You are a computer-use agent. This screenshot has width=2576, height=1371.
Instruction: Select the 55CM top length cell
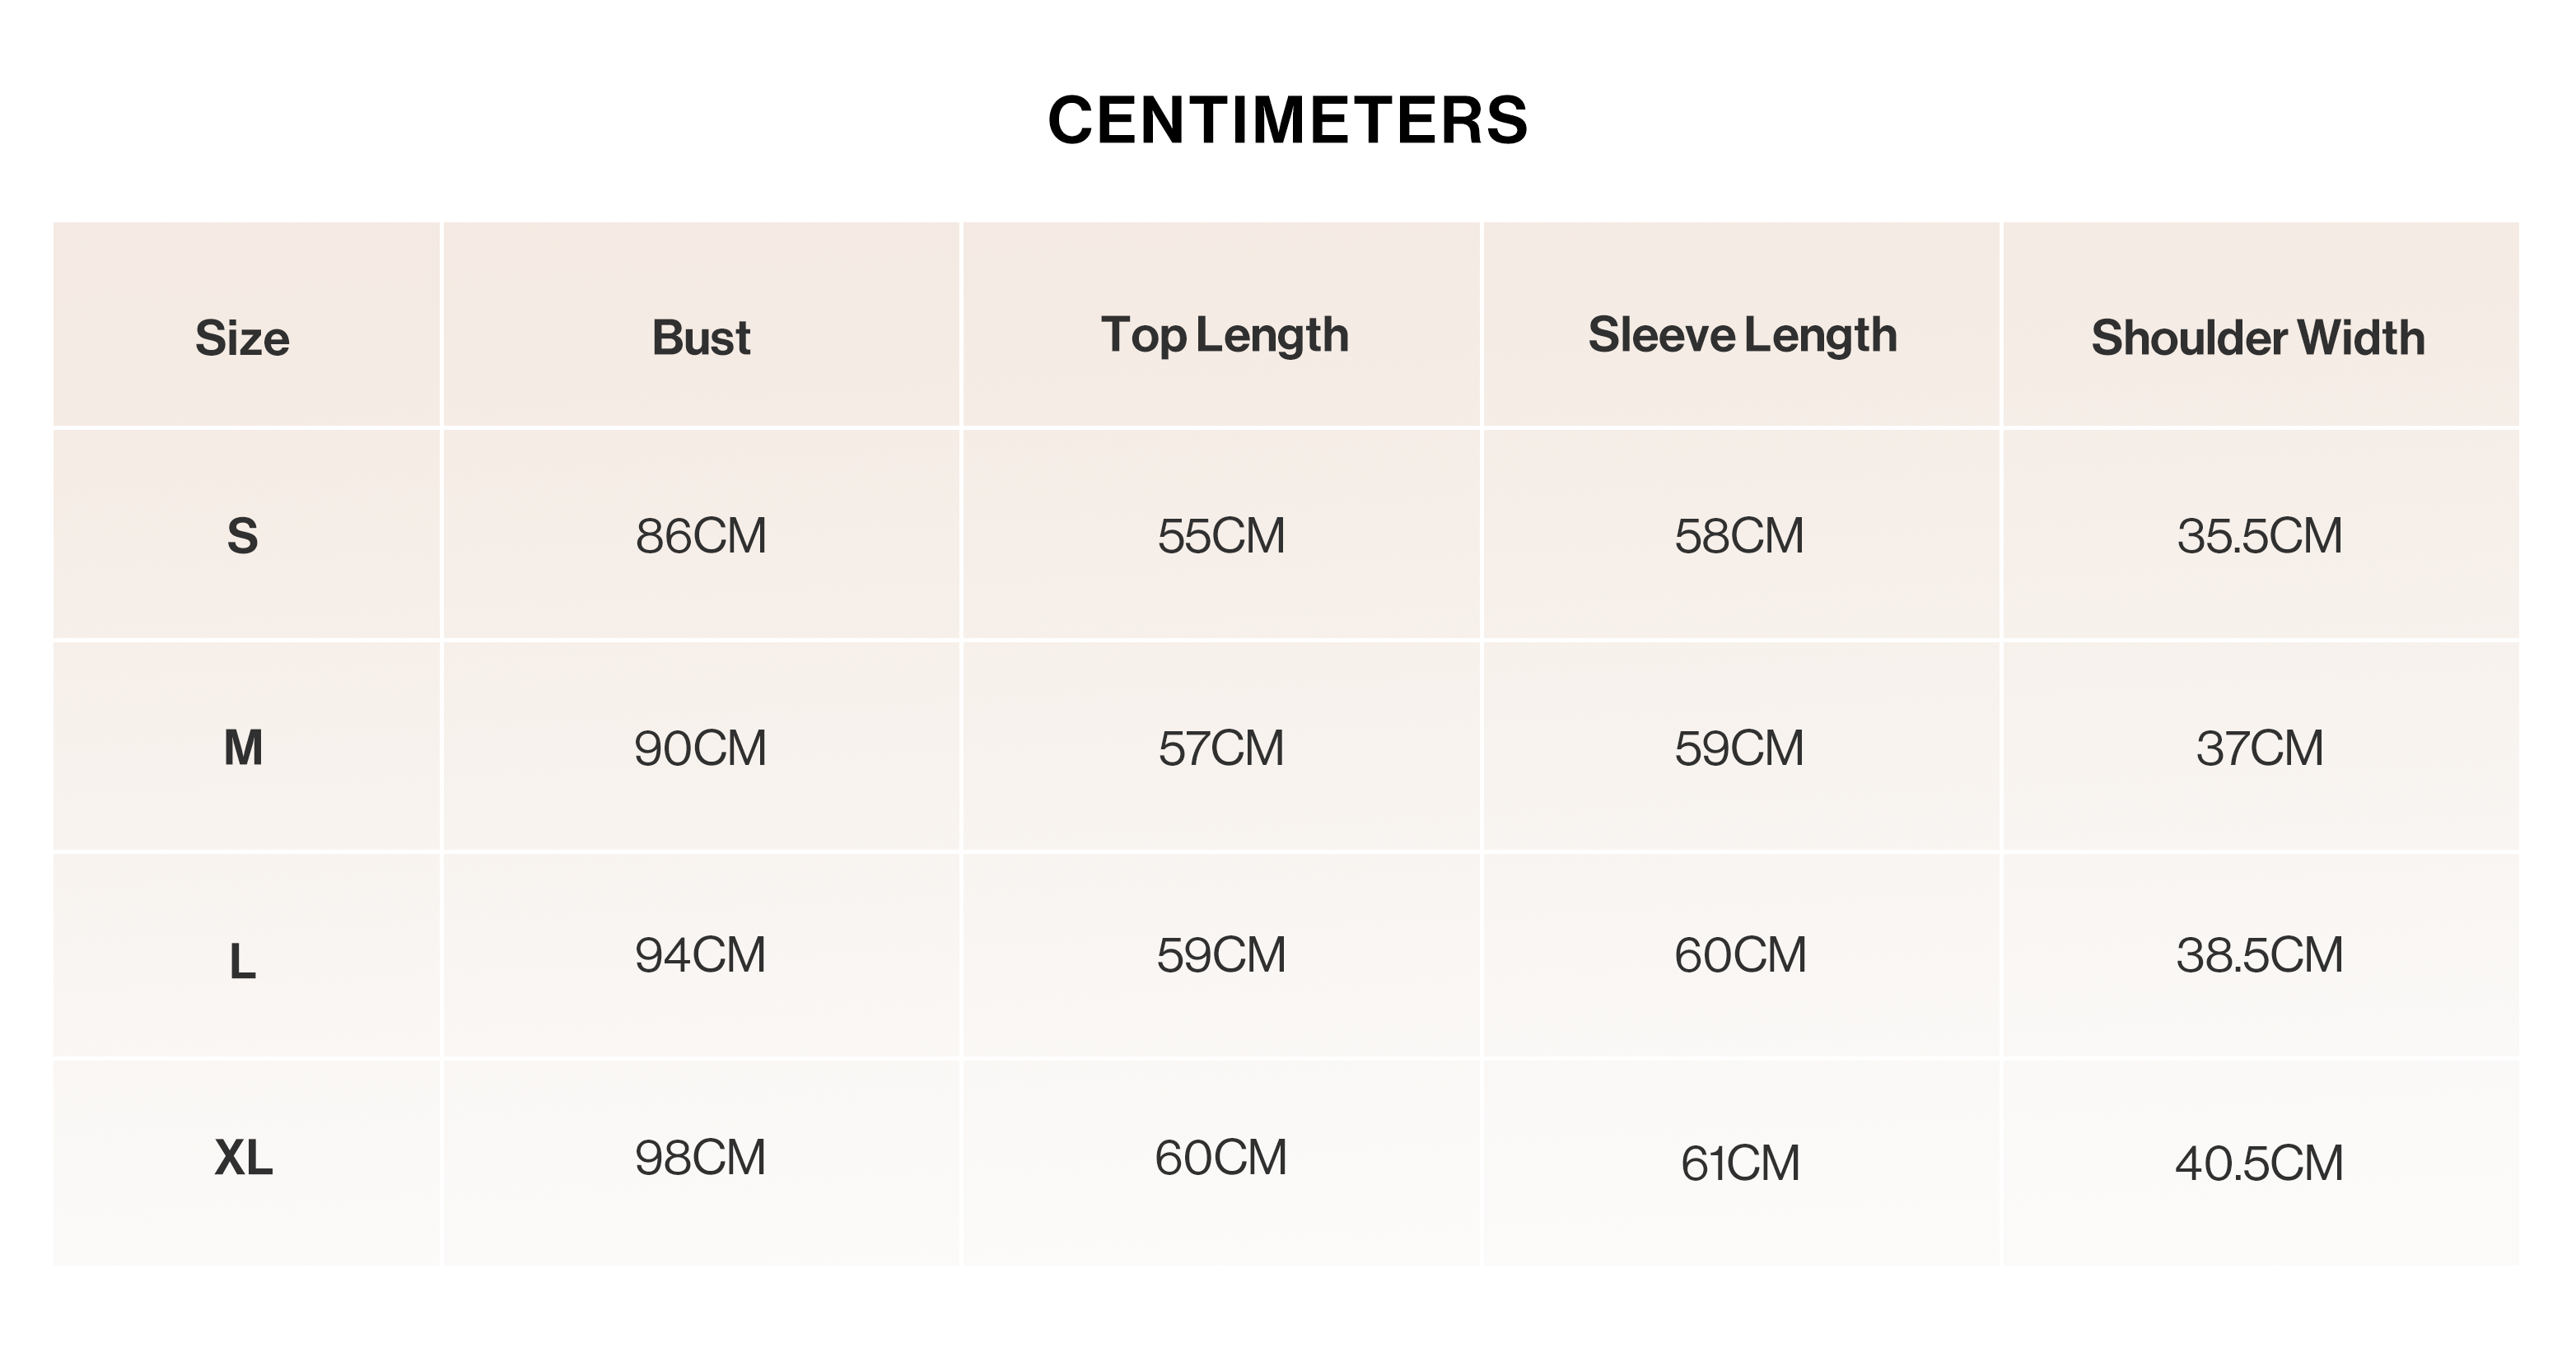coord(1221,536)
